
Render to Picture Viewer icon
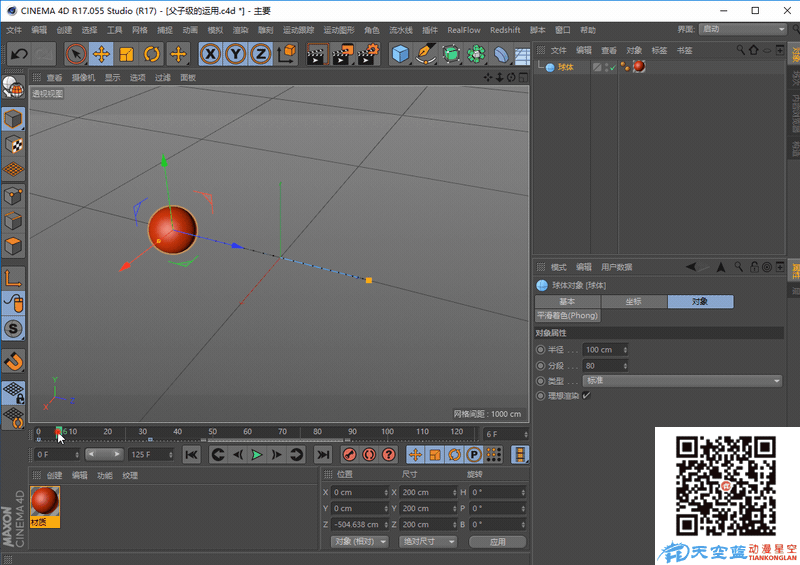[x=342, y=54]
